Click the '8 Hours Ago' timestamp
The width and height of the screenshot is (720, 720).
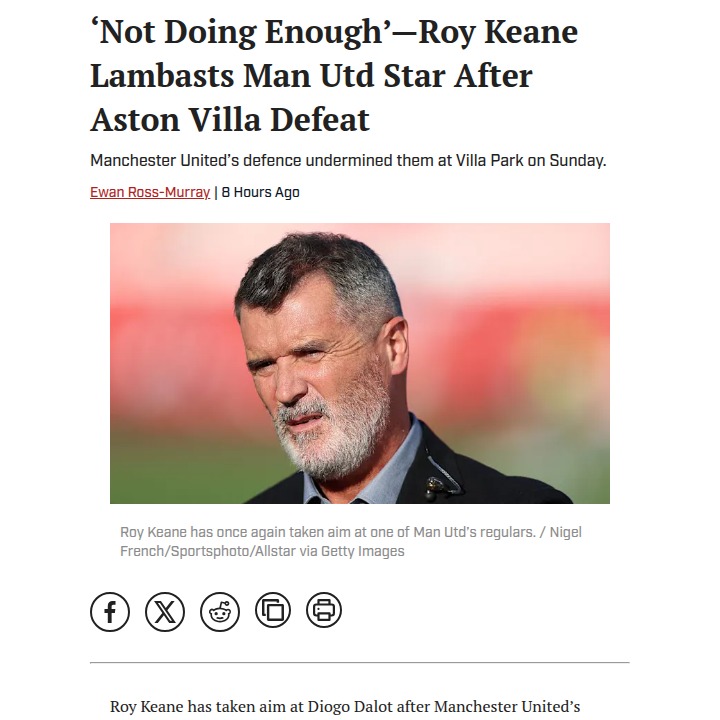click(260, 192)
